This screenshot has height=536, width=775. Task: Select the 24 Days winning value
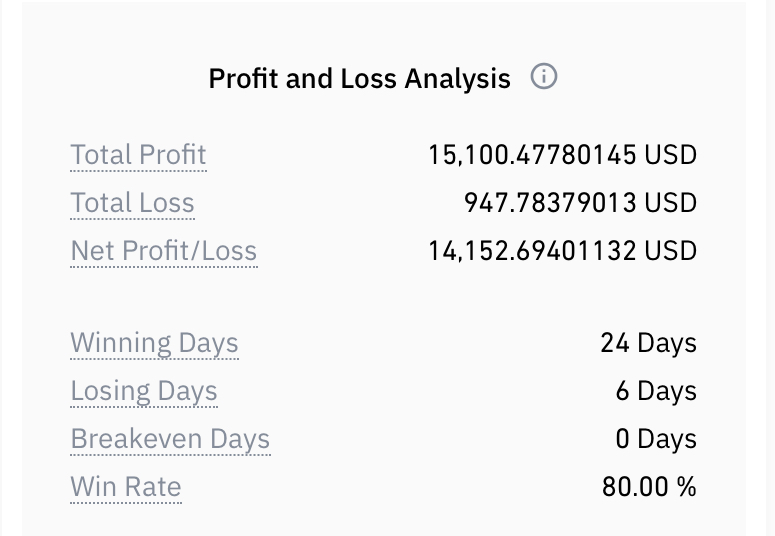pos(648,343)
